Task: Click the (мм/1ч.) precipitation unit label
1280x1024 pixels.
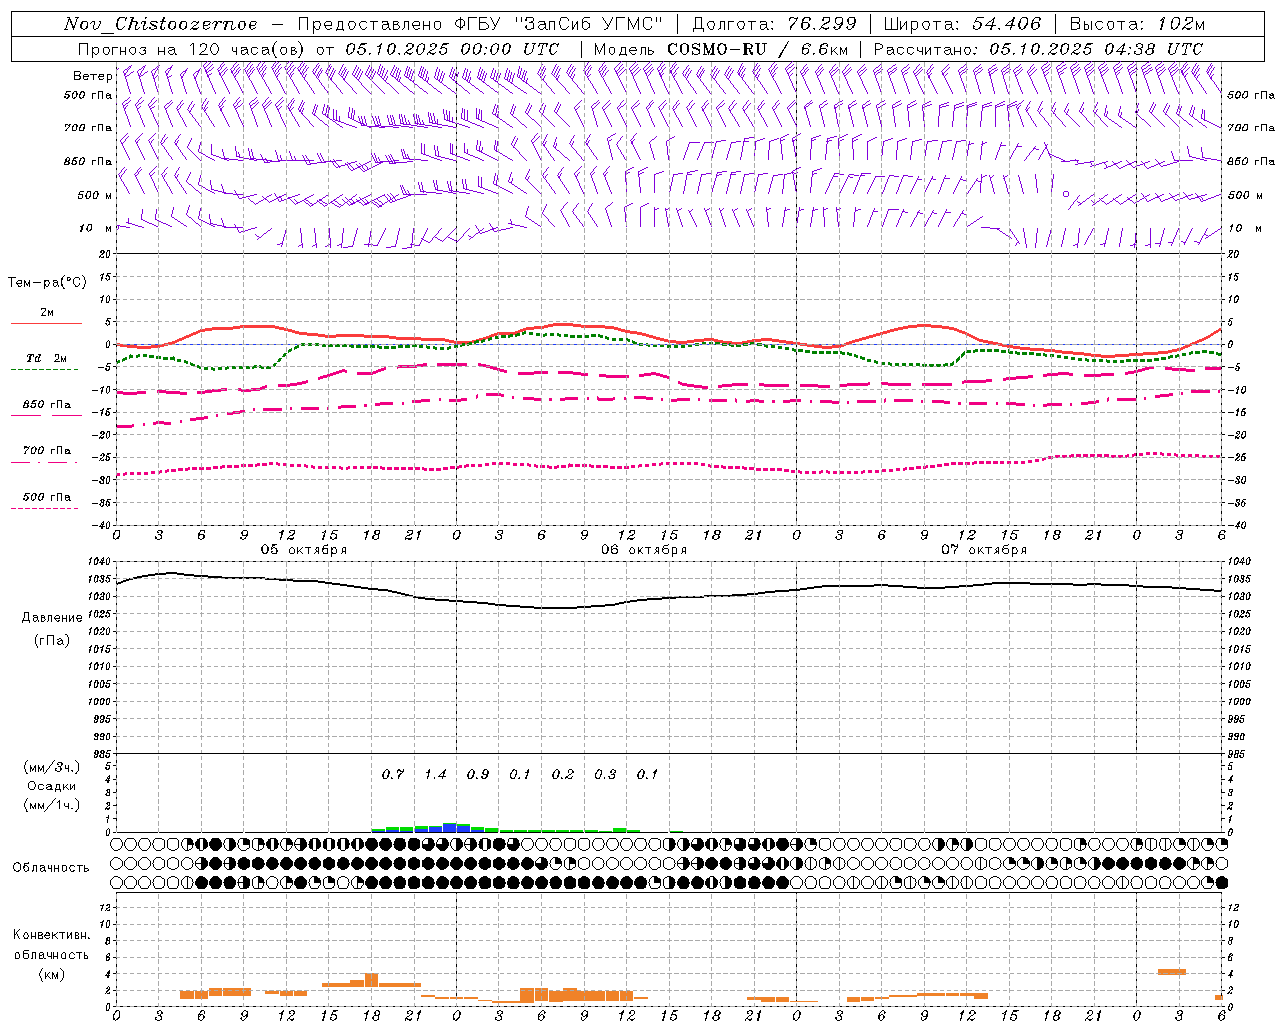Action: tap(52, 805)
